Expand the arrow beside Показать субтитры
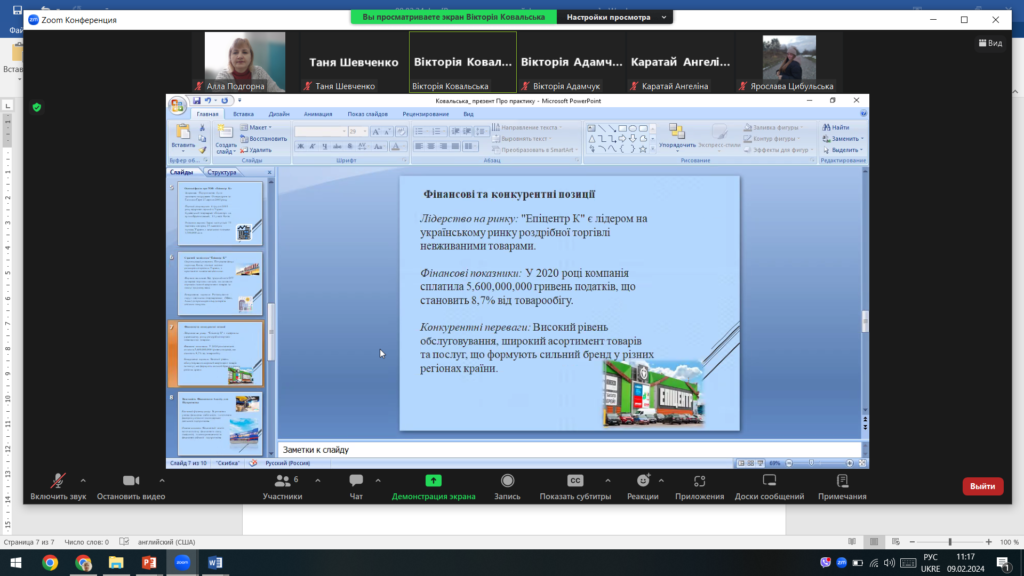The height and width of the screenshot is (576, 1024). point(608,481)
